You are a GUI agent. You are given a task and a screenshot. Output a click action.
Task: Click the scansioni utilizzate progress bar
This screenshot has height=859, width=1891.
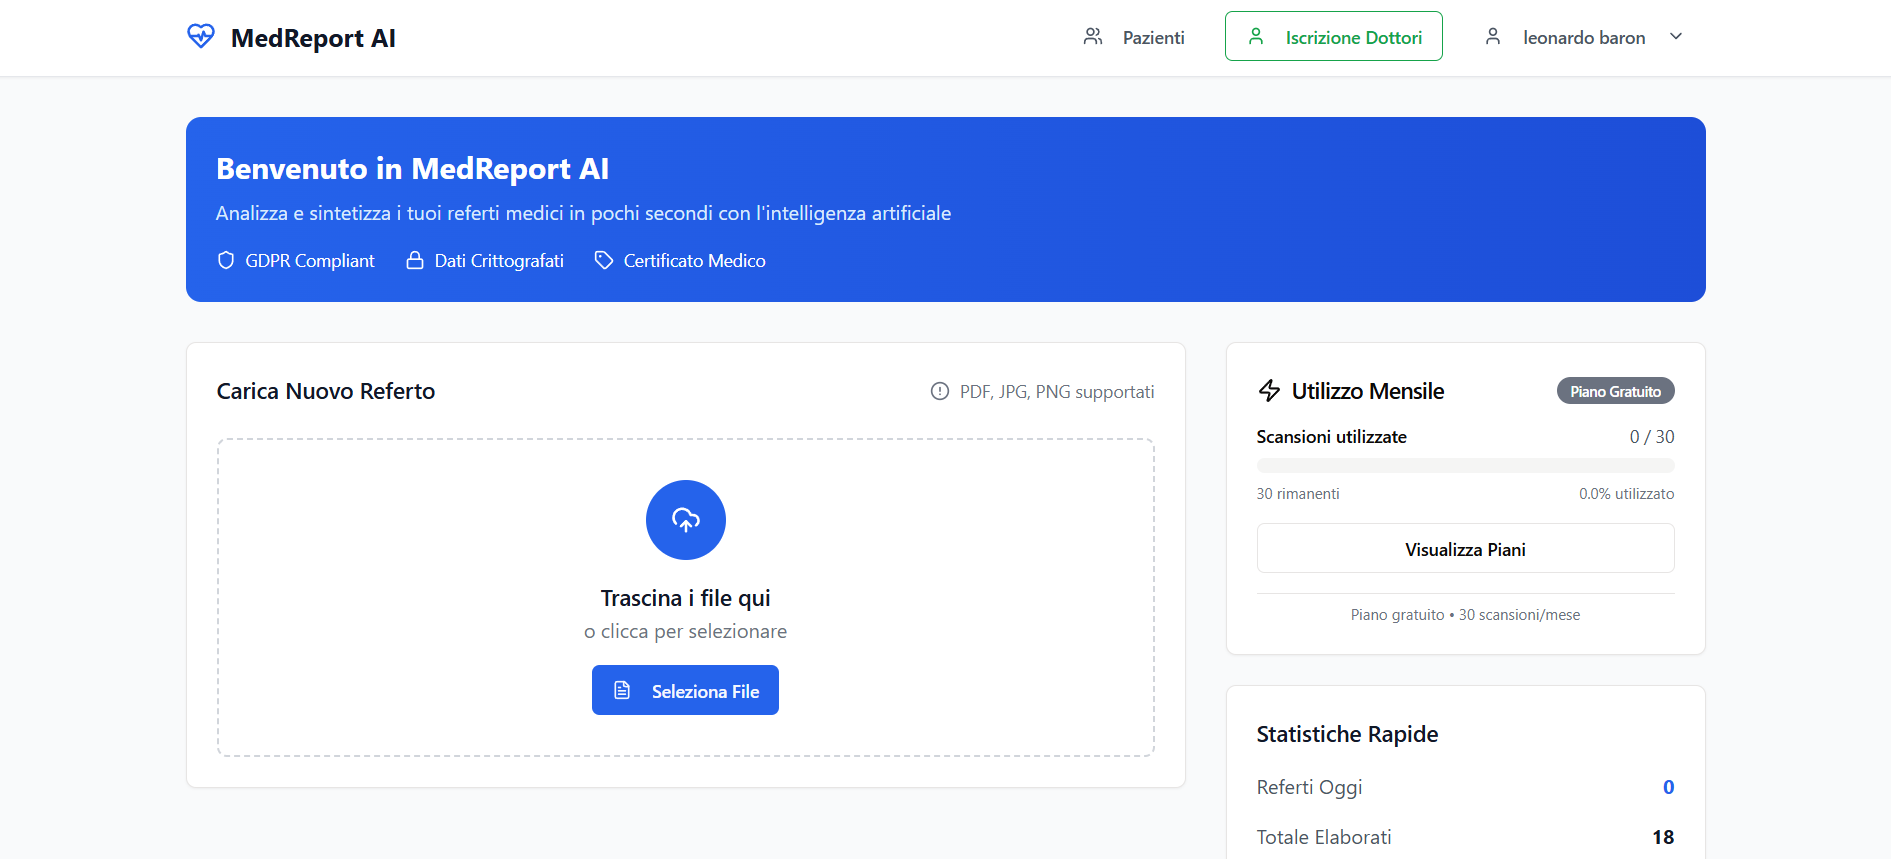point(1465,466)
